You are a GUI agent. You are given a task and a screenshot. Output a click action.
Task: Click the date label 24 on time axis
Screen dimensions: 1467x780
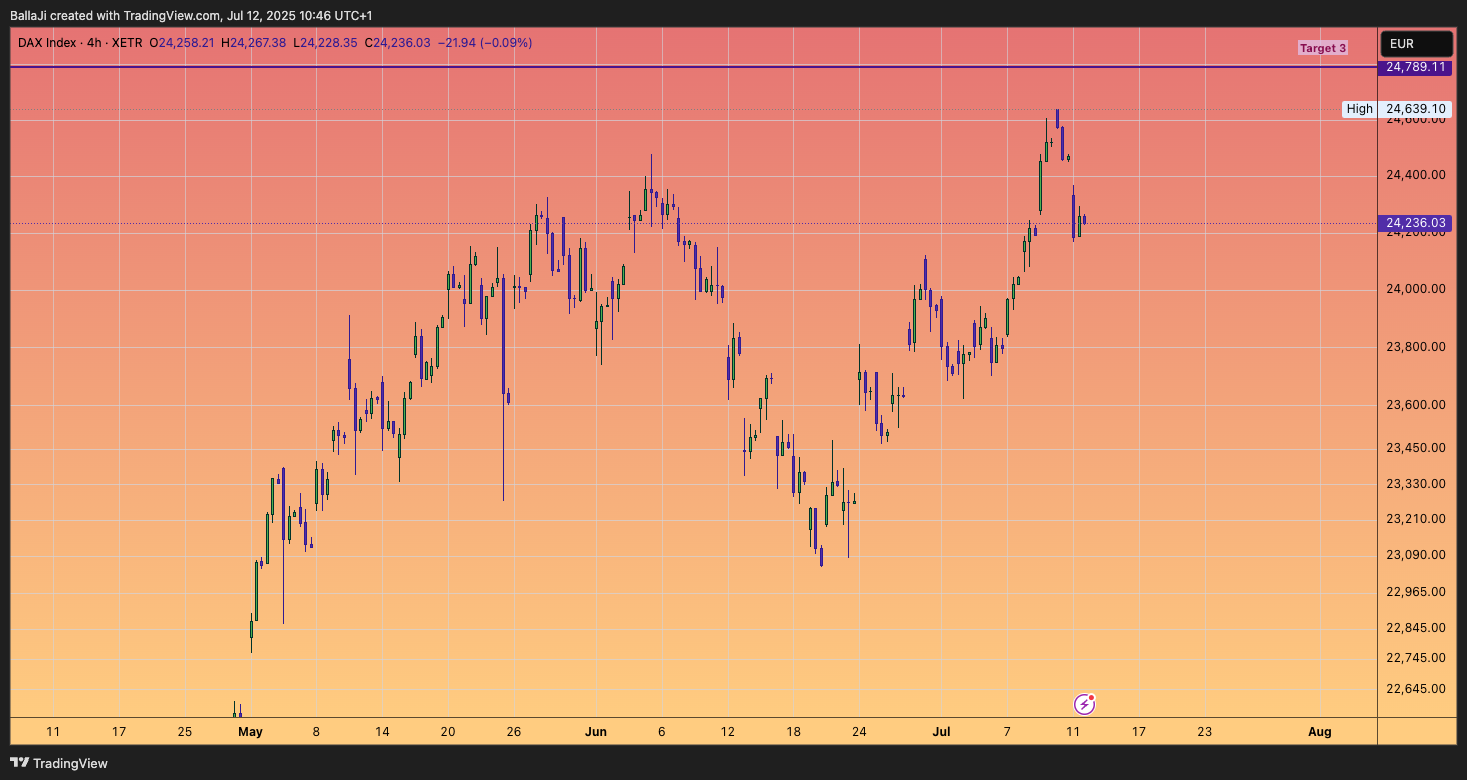tap(859, 732)
